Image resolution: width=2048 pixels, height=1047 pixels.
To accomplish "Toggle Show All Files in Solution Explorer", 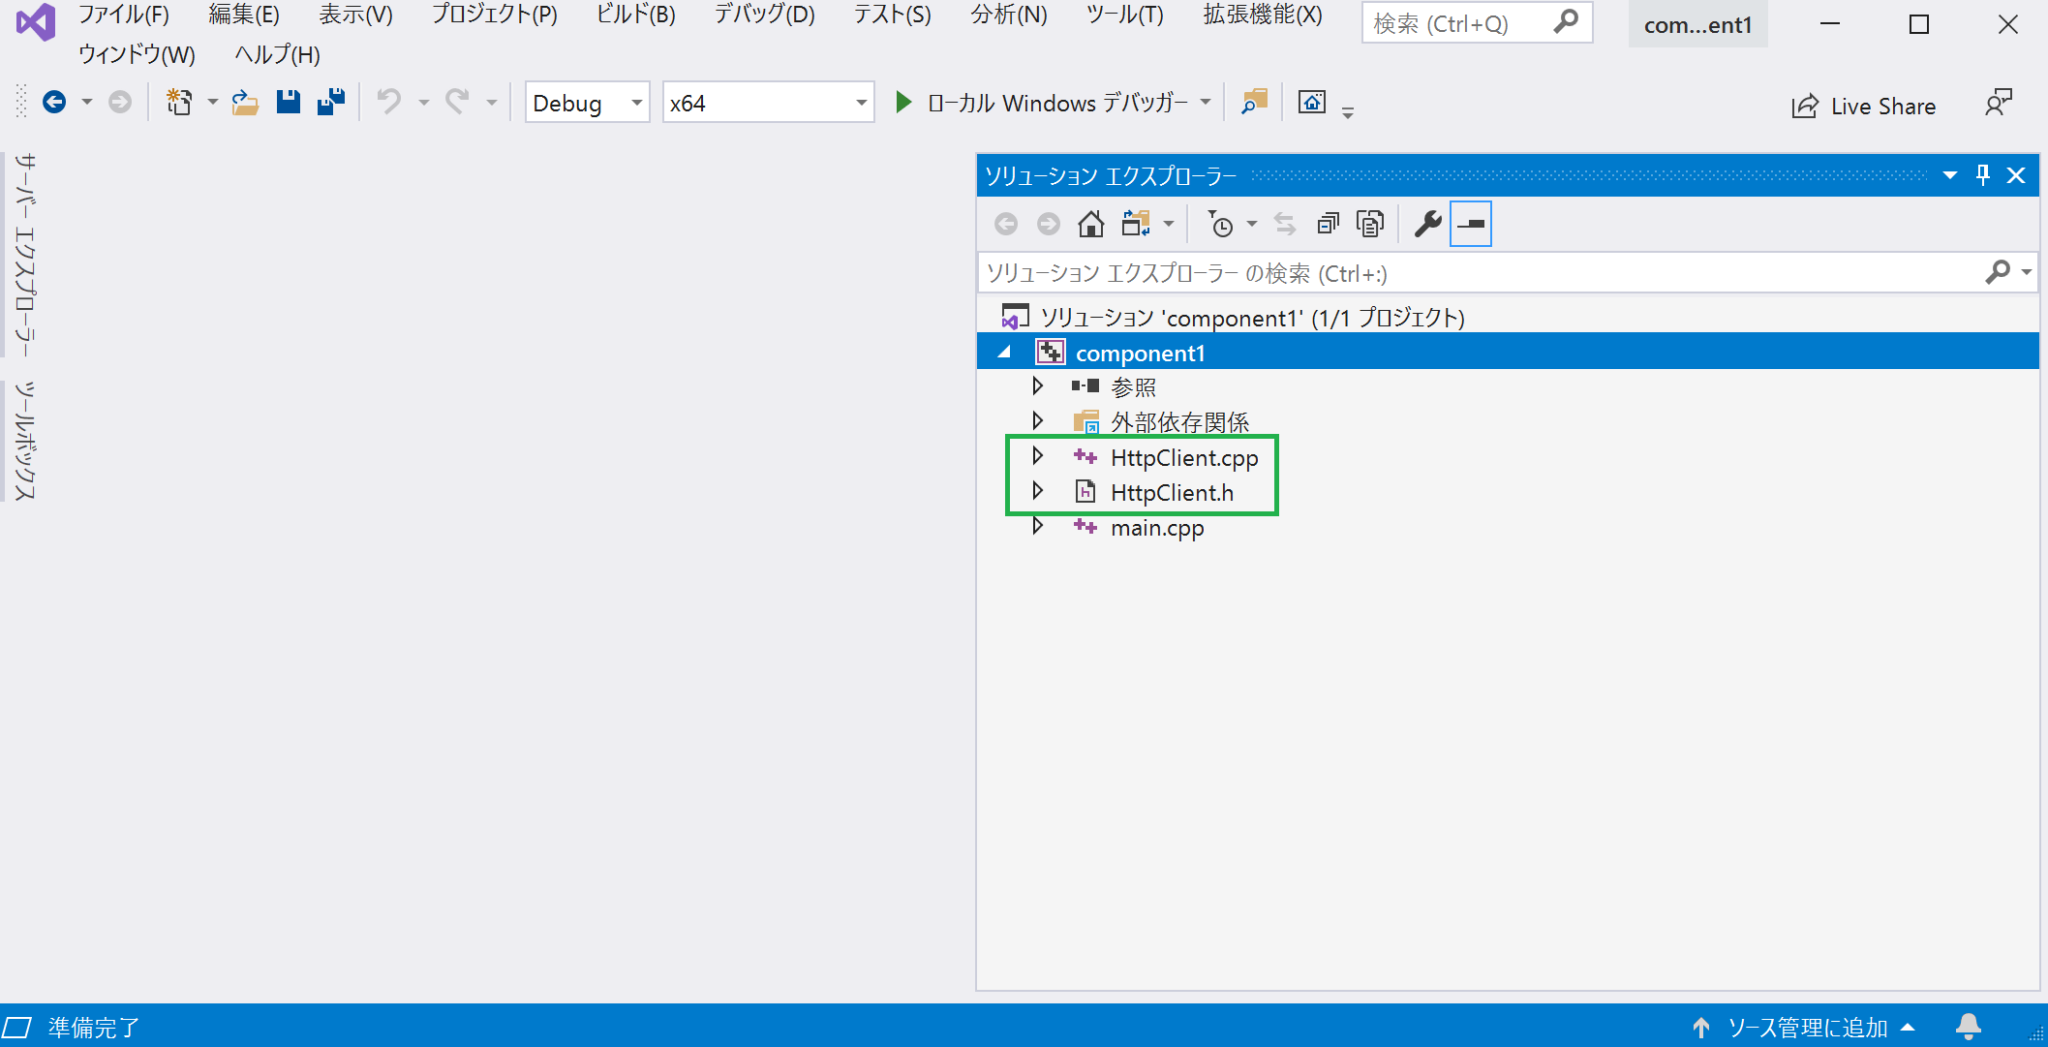I will [1369, 223].
